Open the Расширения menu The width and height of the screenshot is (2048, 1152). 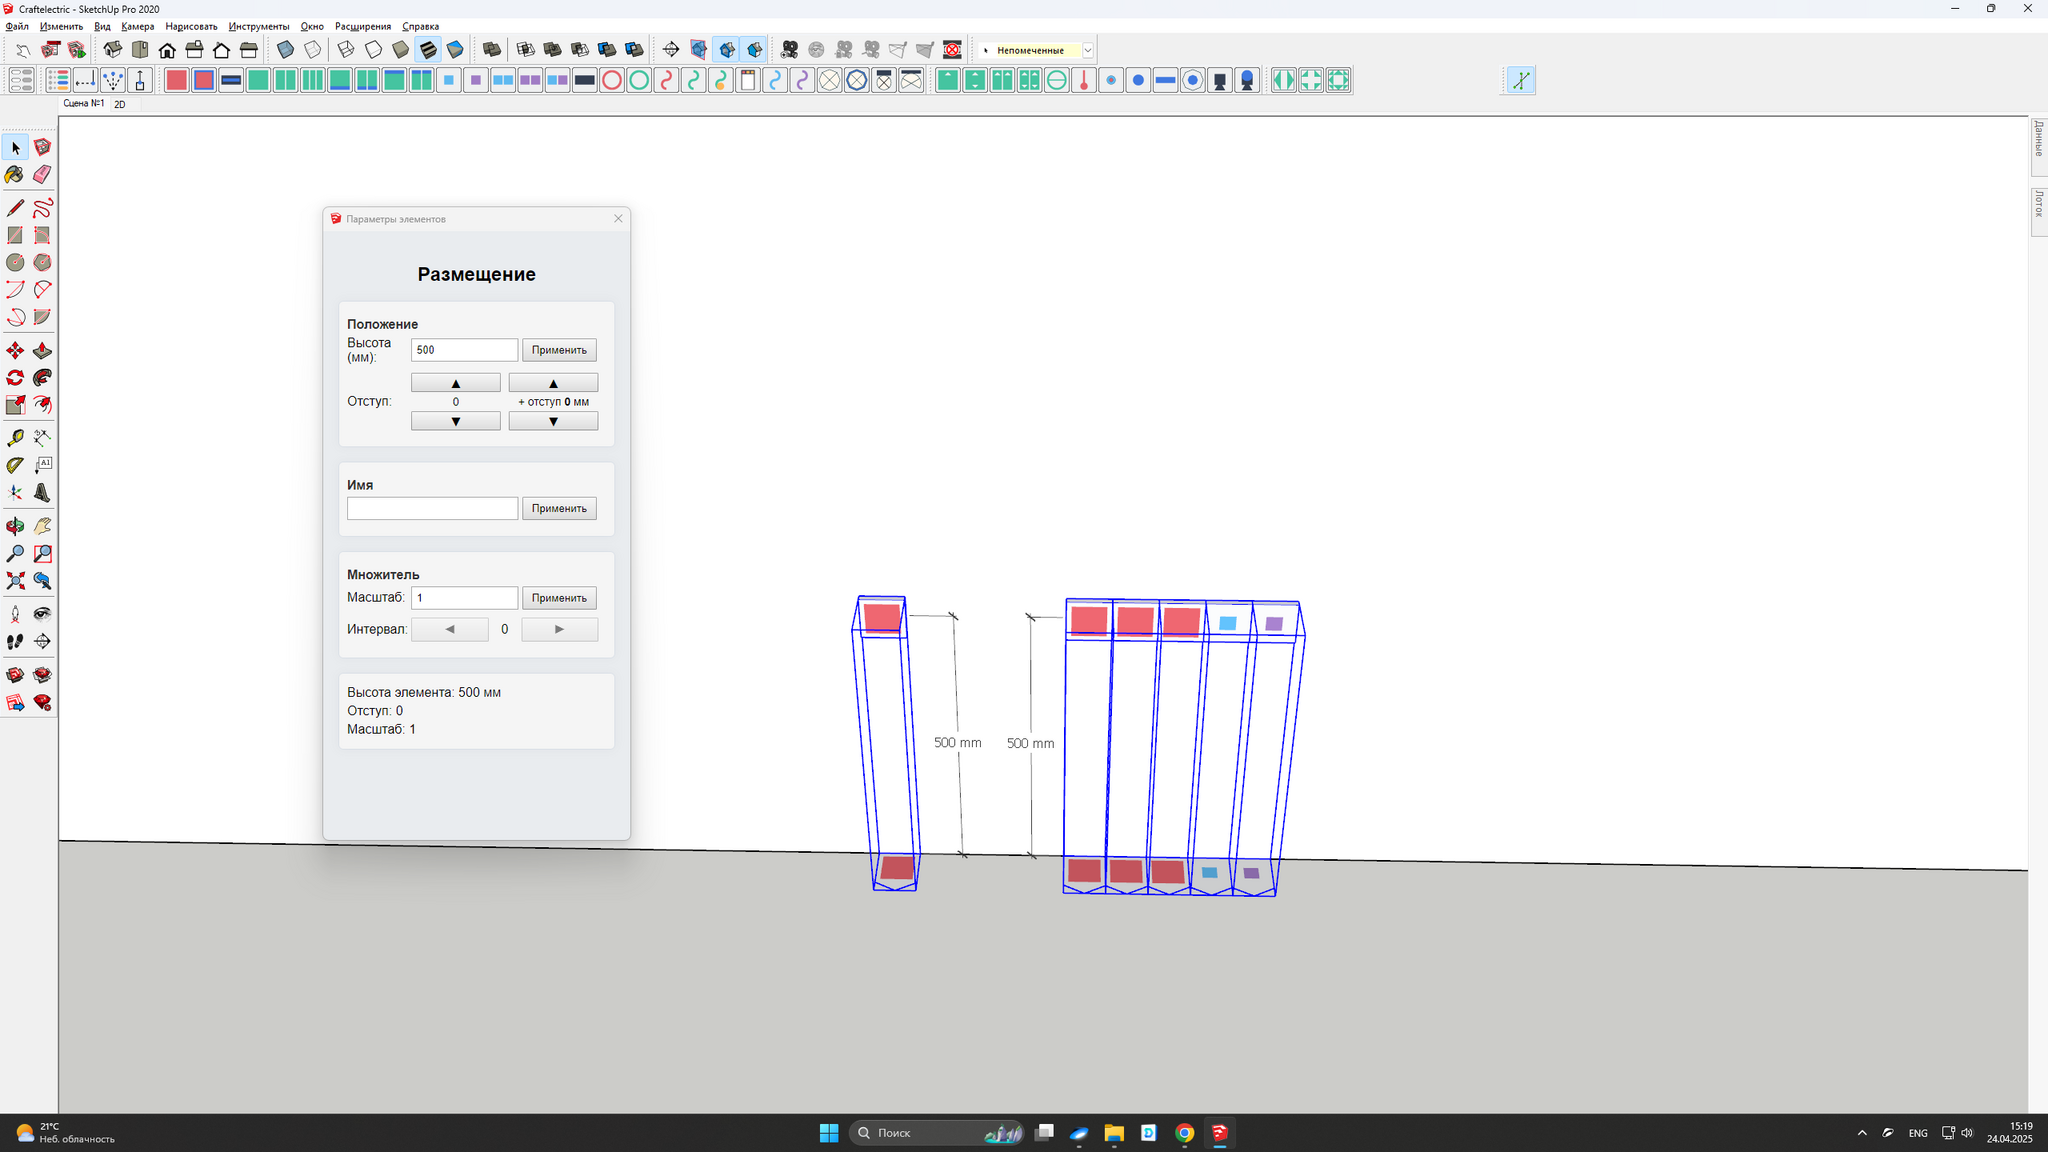[362, 26]
